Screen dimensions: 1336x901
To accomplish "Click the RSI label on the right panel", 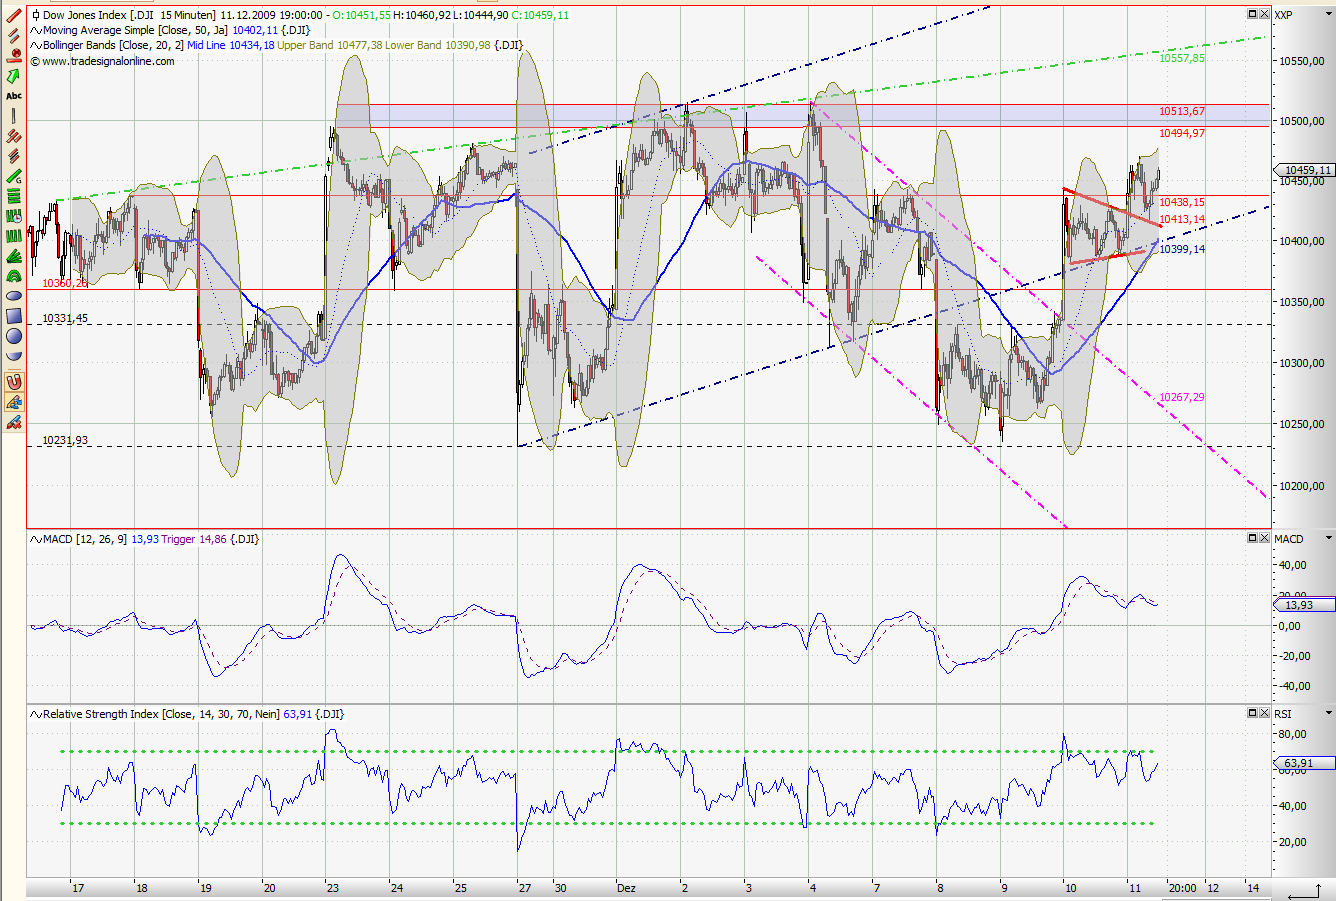I will pos(1283,713).
